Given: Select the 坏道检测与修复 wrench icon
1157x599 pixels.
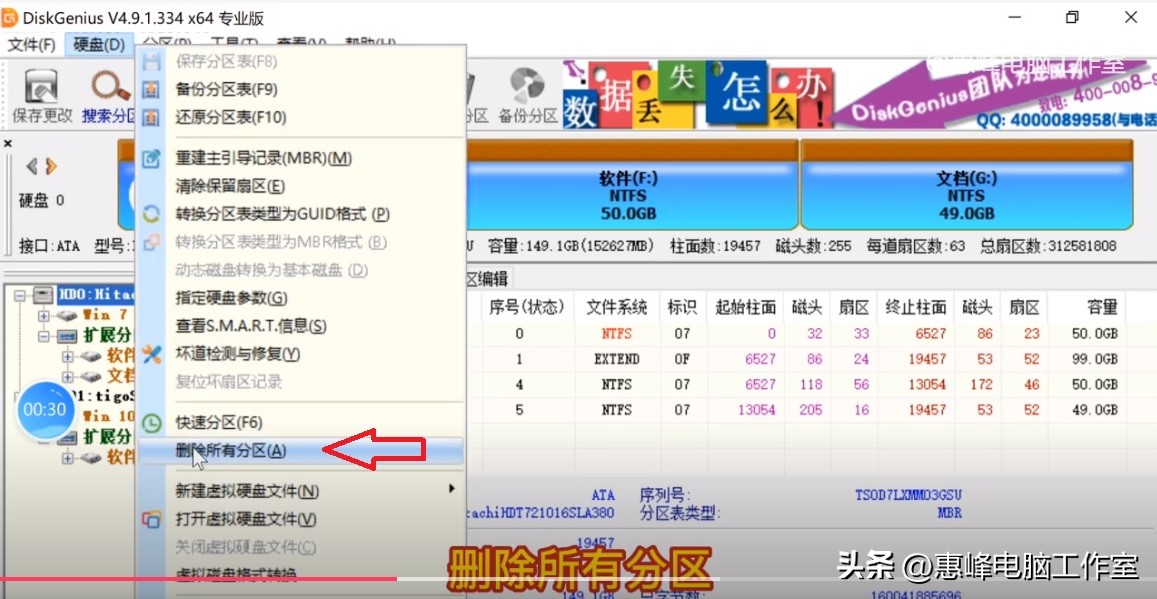Looking at the screenshot, I should point(152,352).
